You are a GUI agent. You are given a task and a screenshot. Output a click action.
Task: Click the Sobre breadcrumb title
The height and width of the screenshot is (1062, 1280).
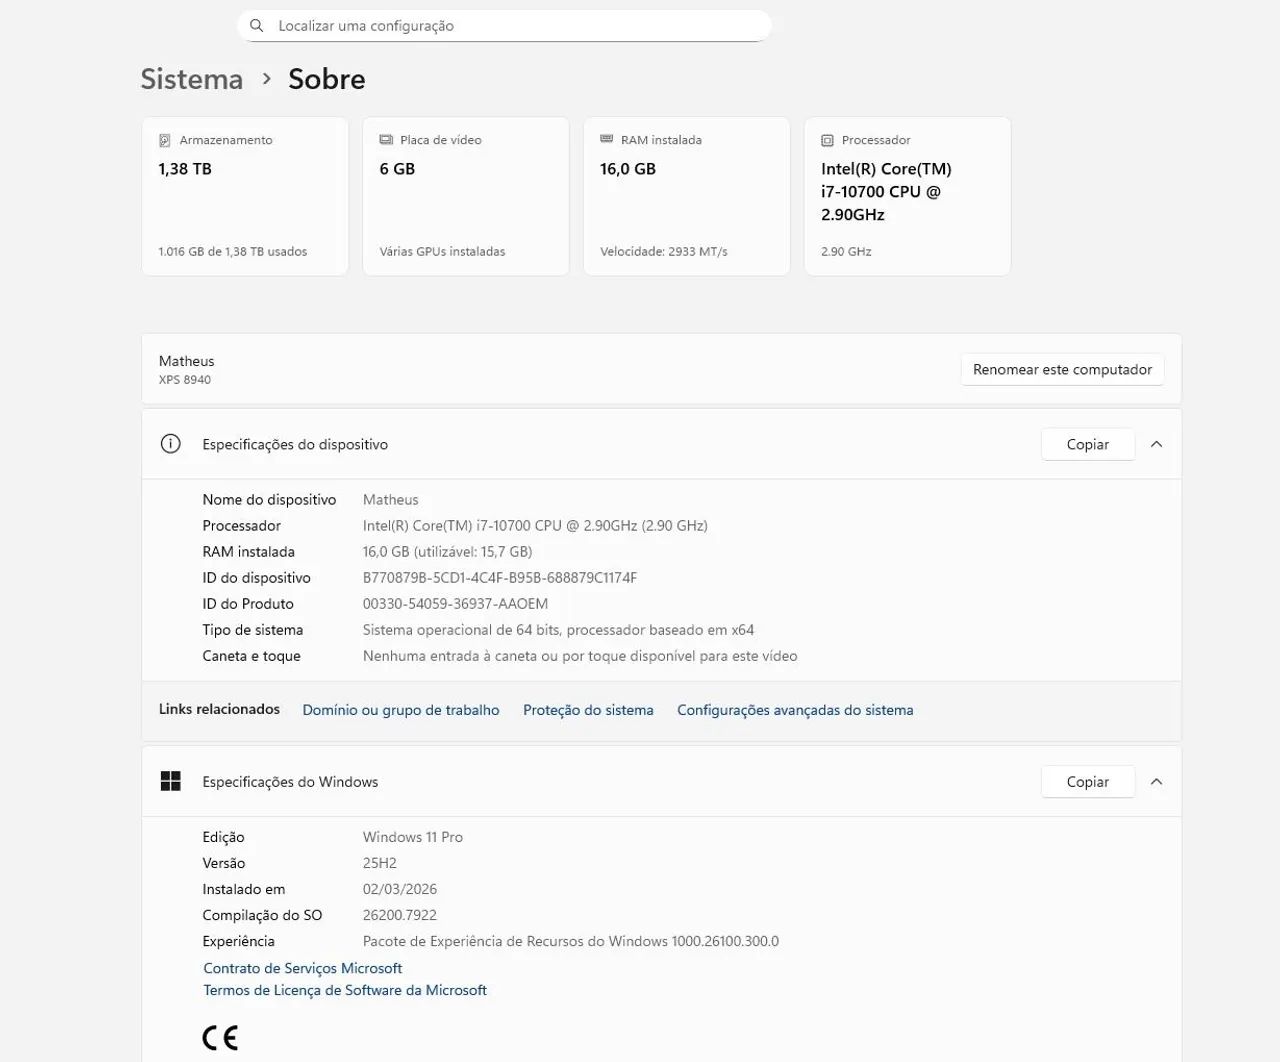click(327, 79)
